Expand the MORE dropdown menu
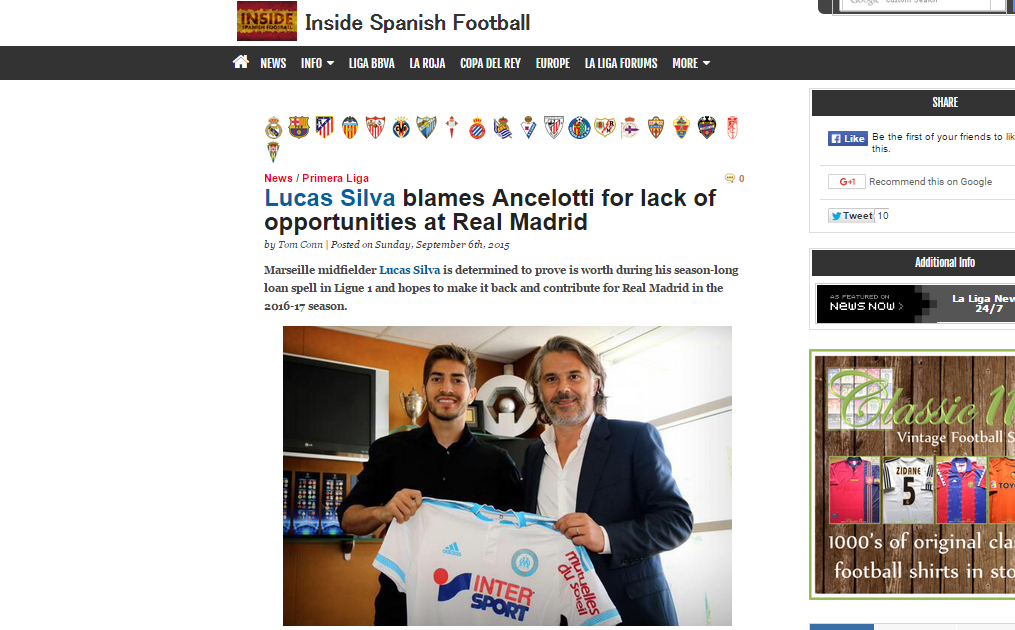Viewport: 1015px width, 630px height. pyautogui.click(x=691, y=63)
